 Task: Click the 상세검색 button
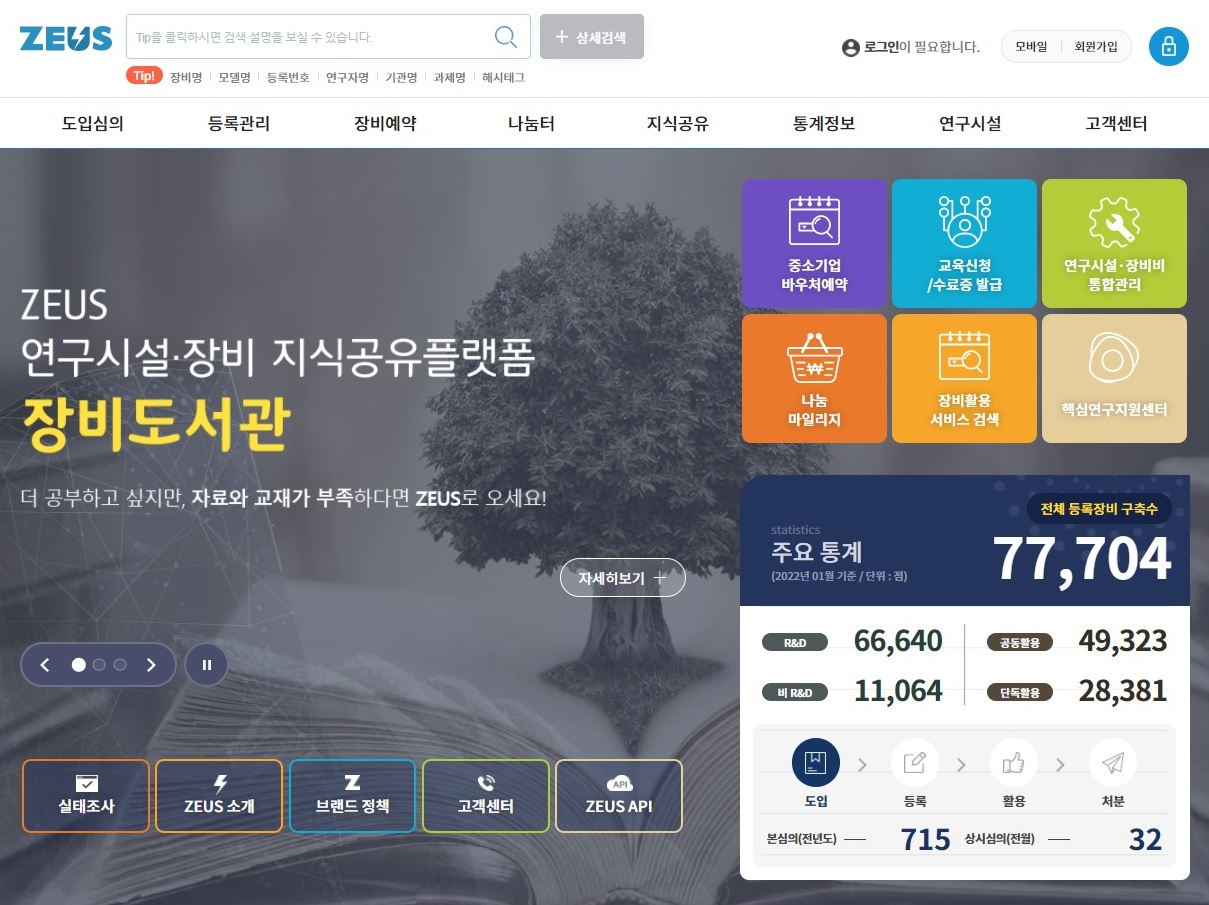[592, 37]
